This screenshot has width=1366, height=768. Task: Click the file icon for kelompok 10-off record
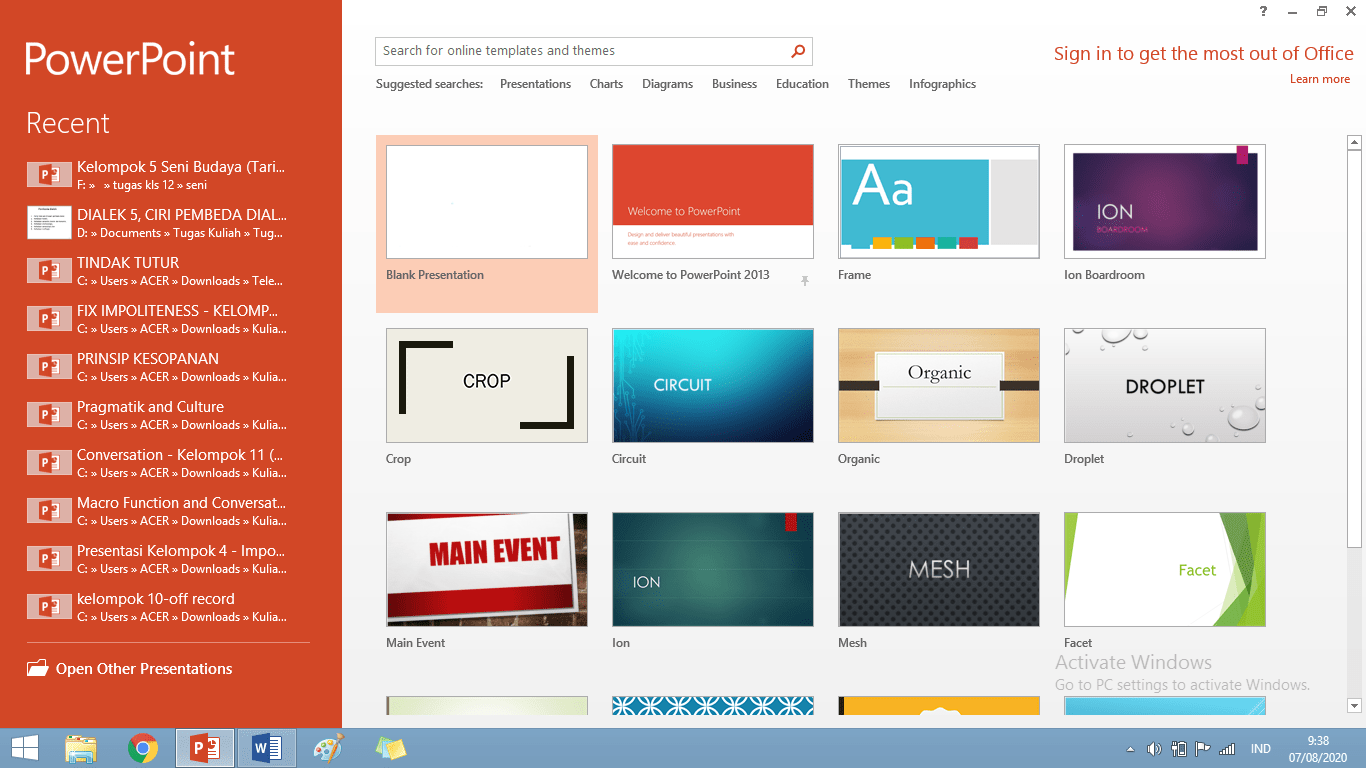coord(49,606)
